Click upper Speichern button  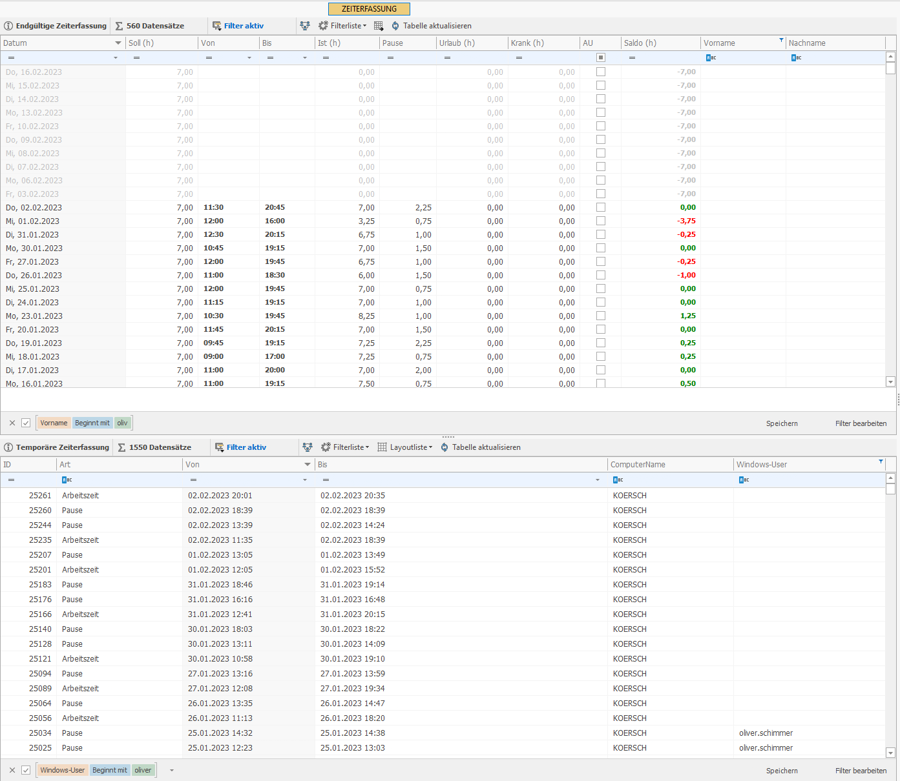[782, 423]
